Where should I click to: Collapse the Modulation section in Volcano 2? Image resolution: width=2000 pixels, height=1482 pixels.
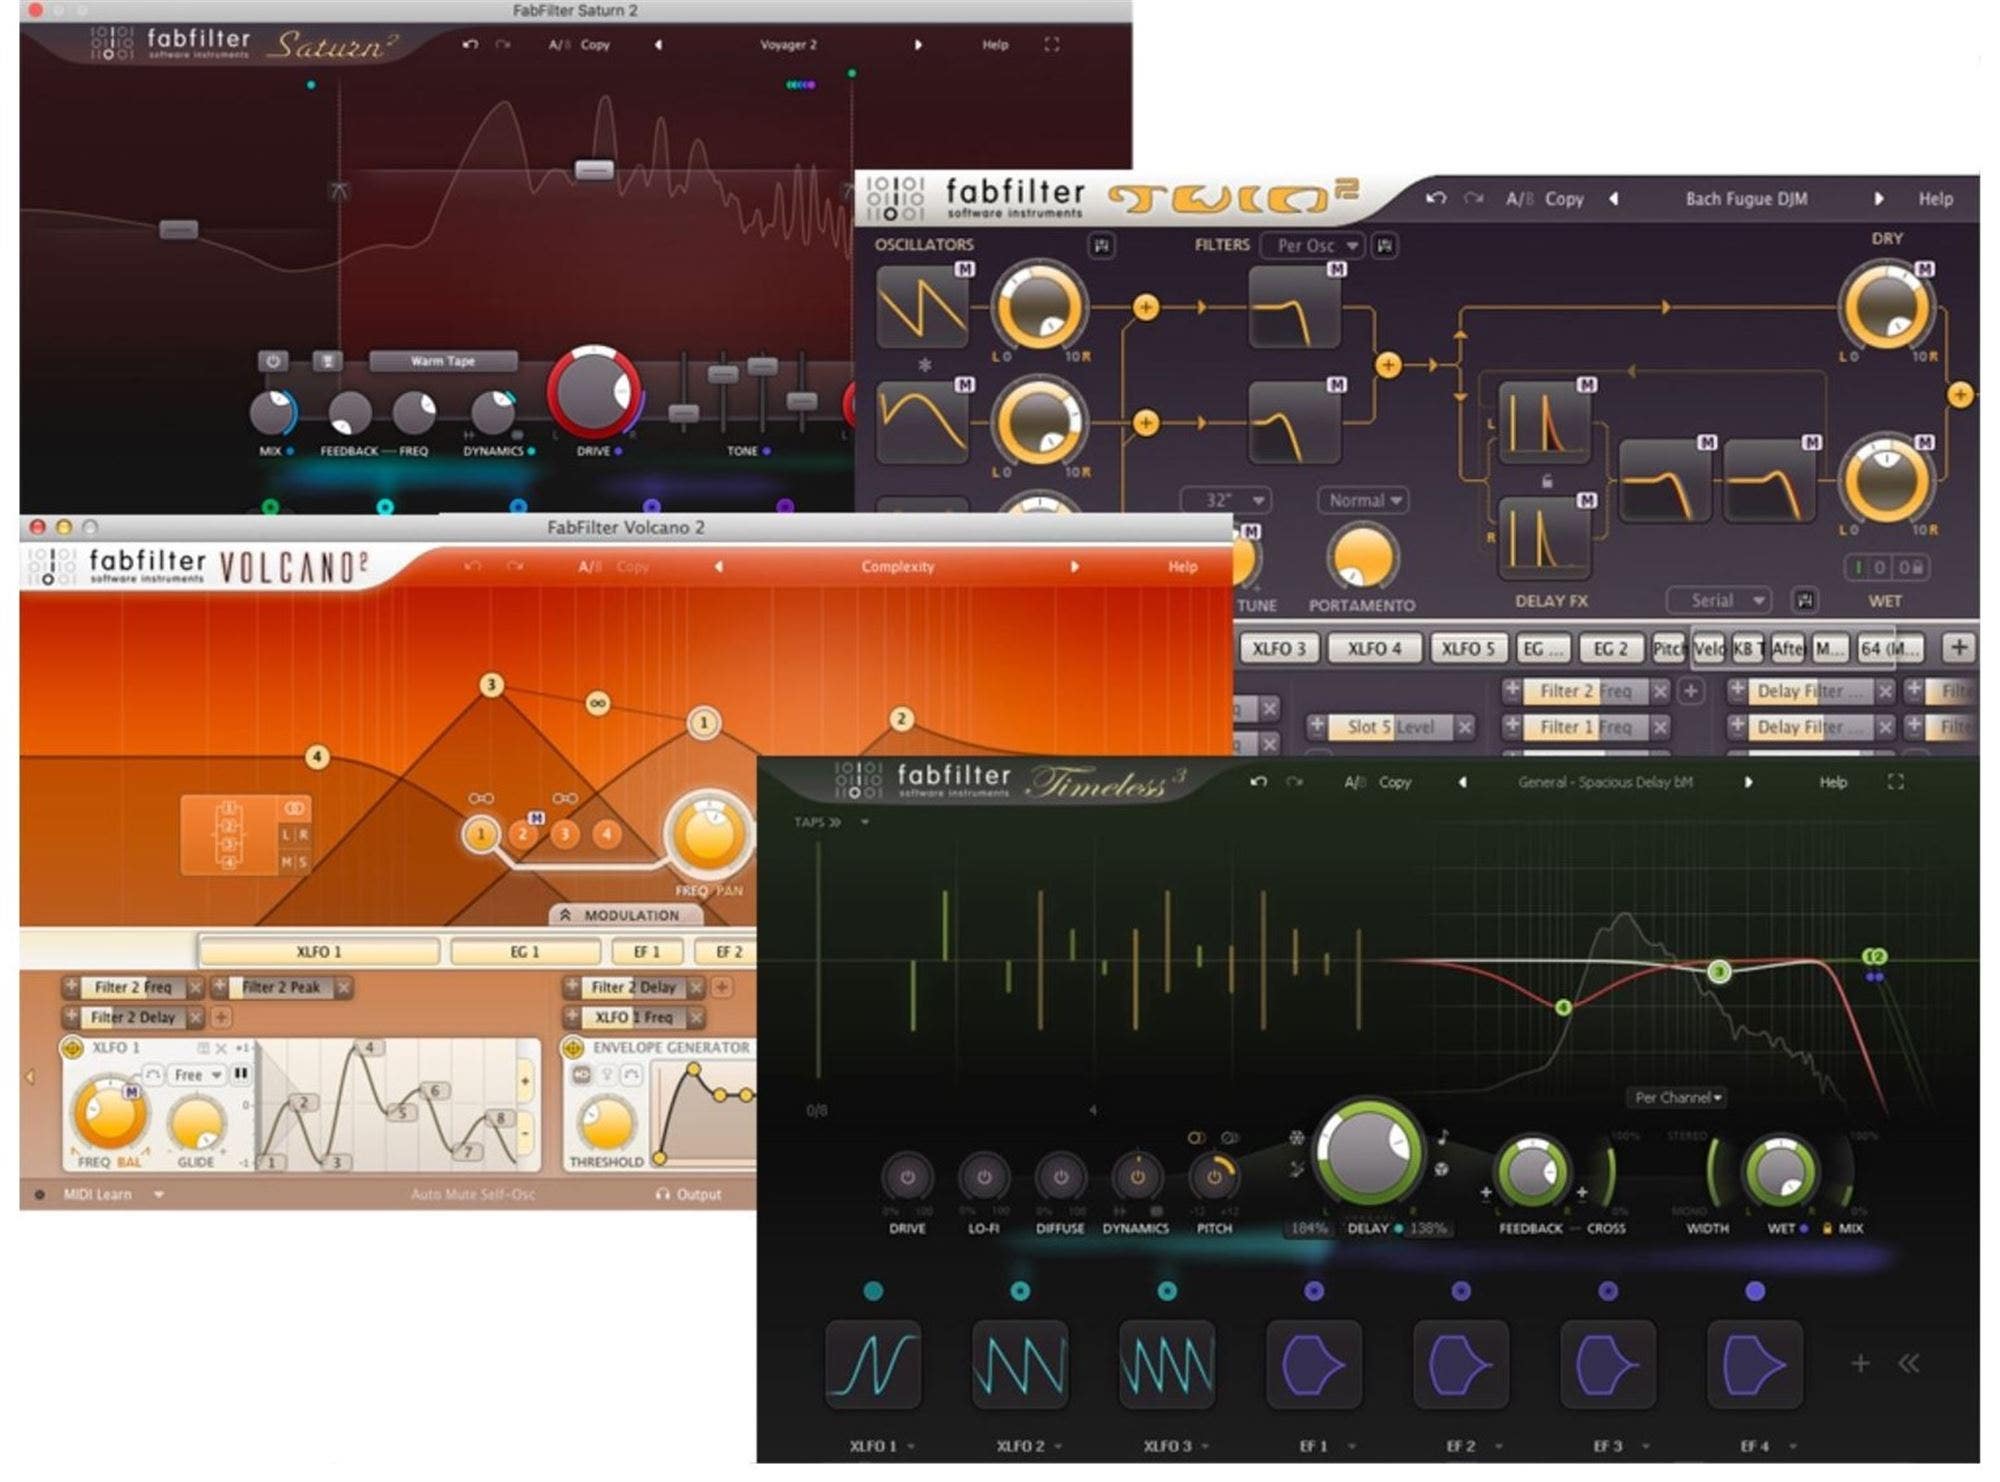(627, 915)
